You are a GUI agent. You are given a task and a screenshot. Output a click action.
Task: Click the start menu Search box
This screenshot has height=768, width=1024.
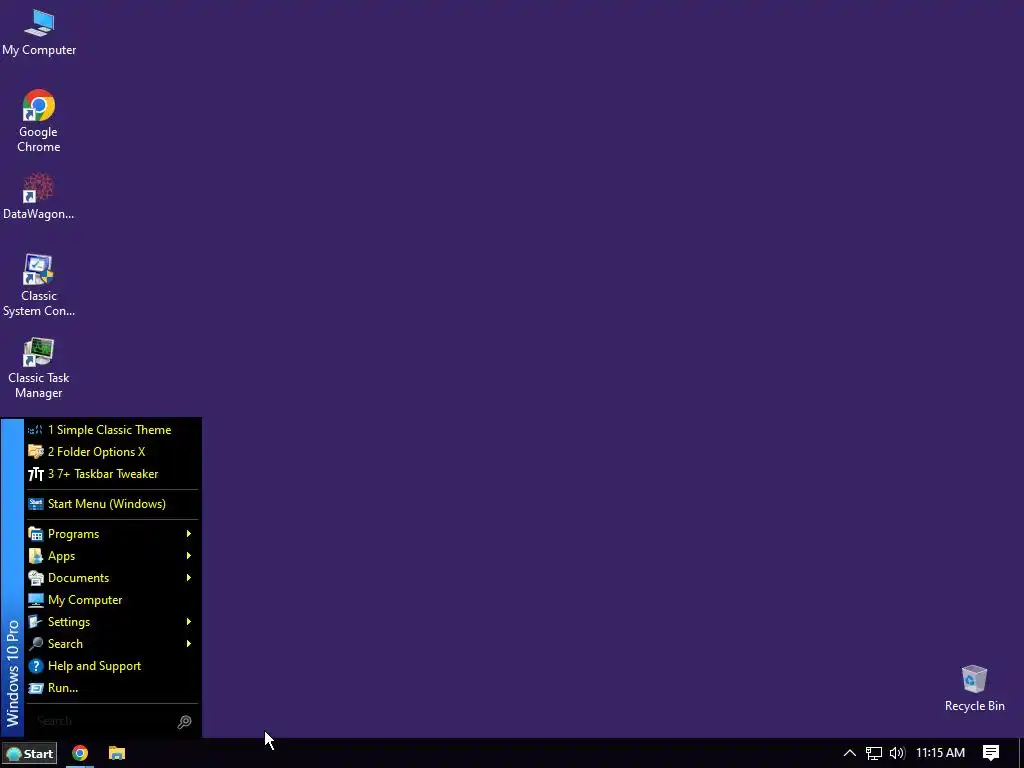[x=112, y=721]
